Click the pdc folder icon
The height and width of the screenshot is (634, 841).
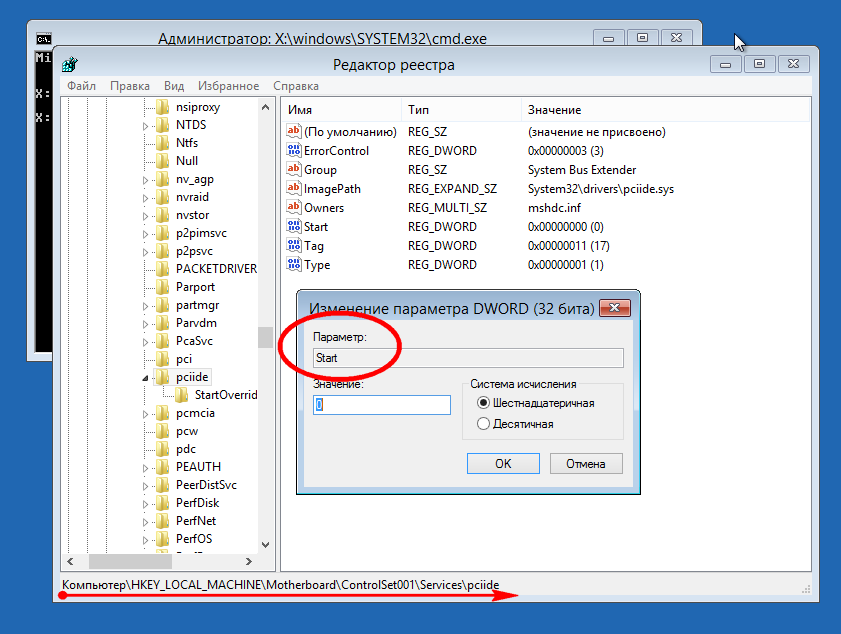pyautogui.click(x=163, y=449)
